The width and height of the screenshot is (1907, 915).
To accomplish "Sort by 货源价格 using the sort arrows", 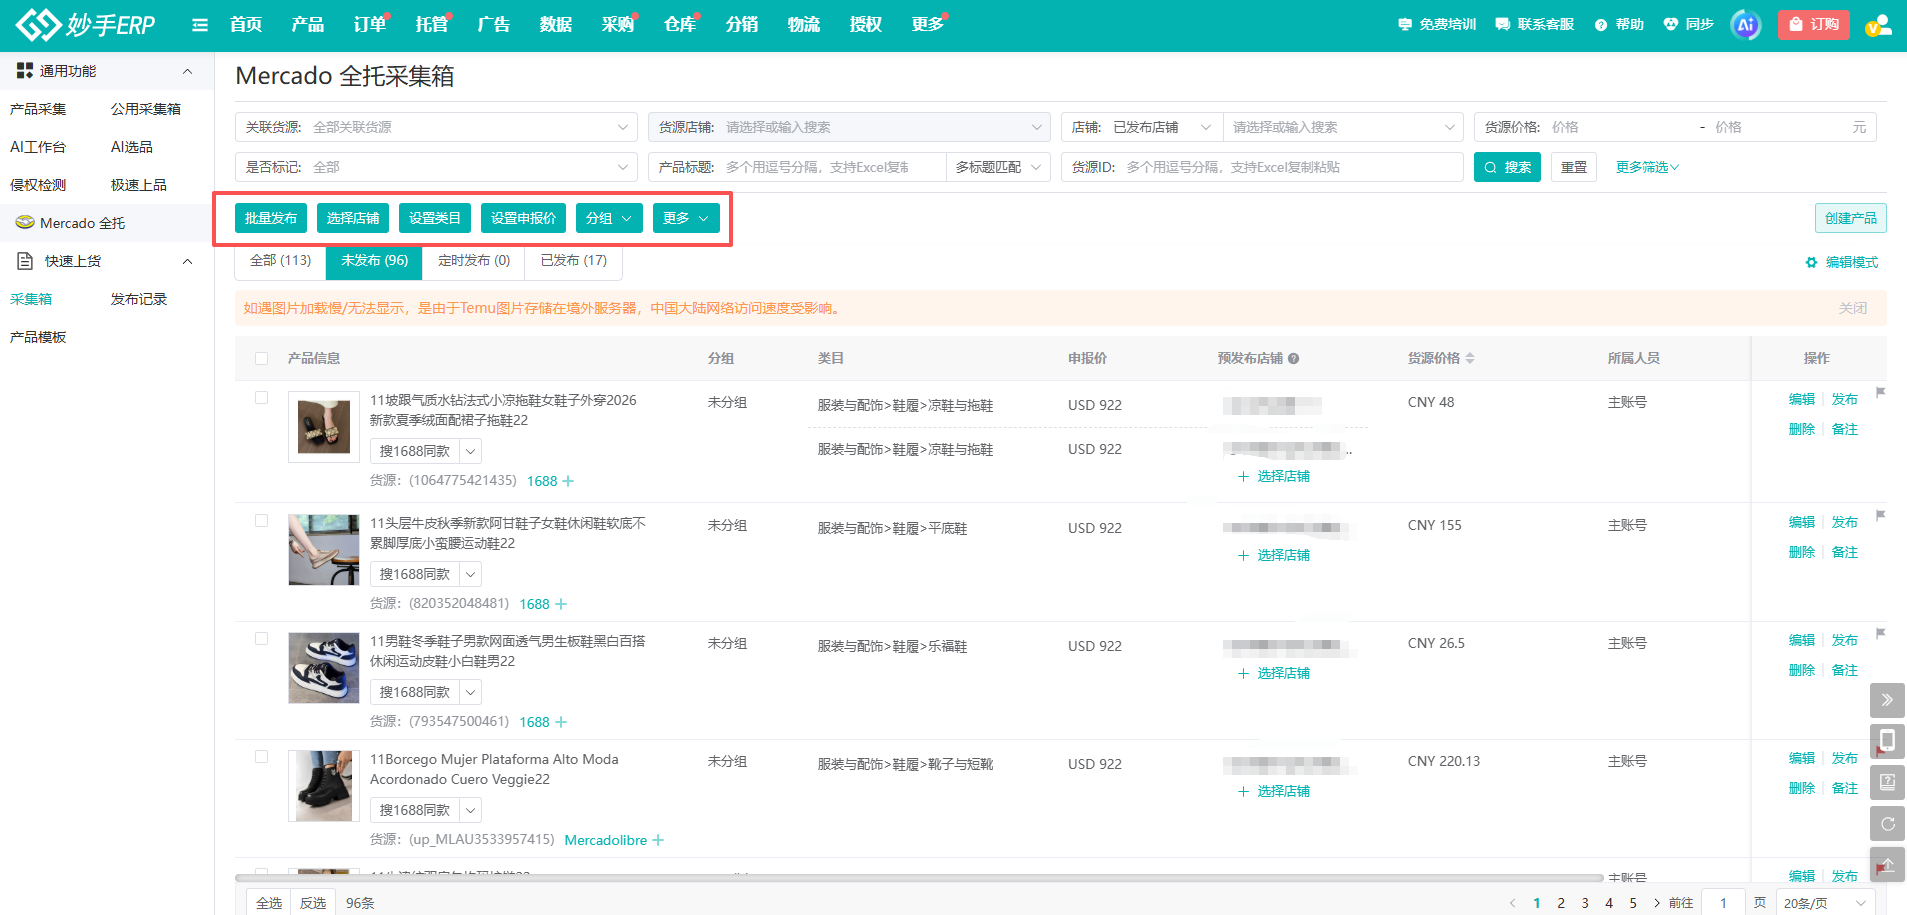I will 1470,358.
